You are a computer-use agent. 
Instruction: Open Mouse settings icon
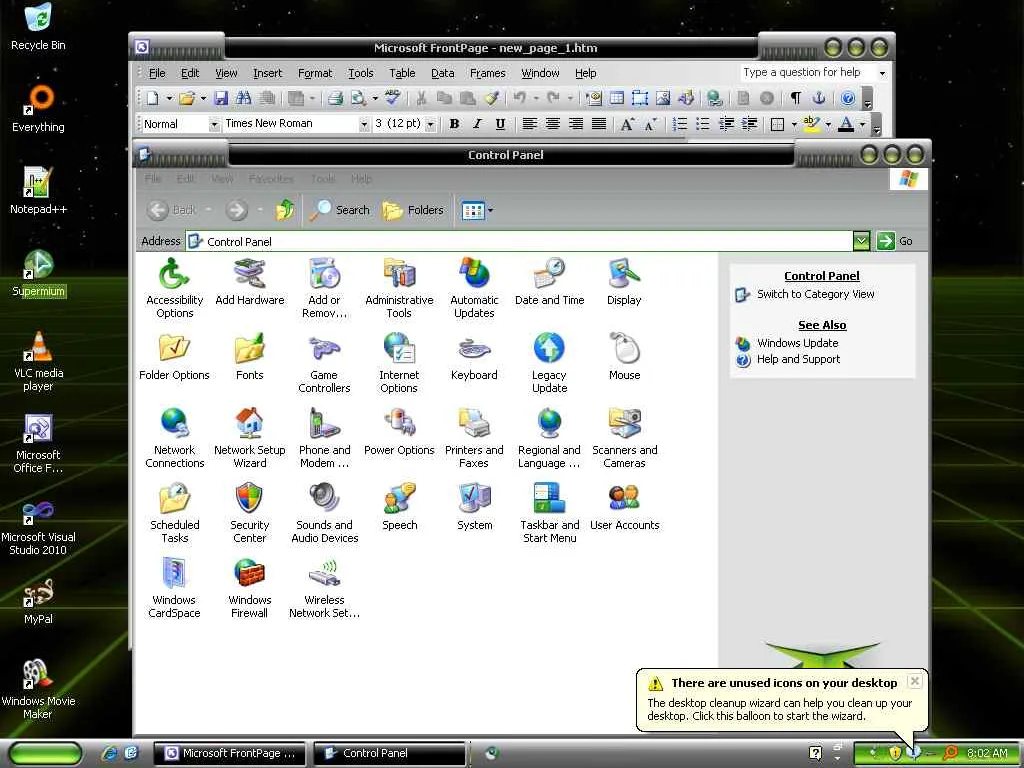pyautogui.click(x=624, y=357)
